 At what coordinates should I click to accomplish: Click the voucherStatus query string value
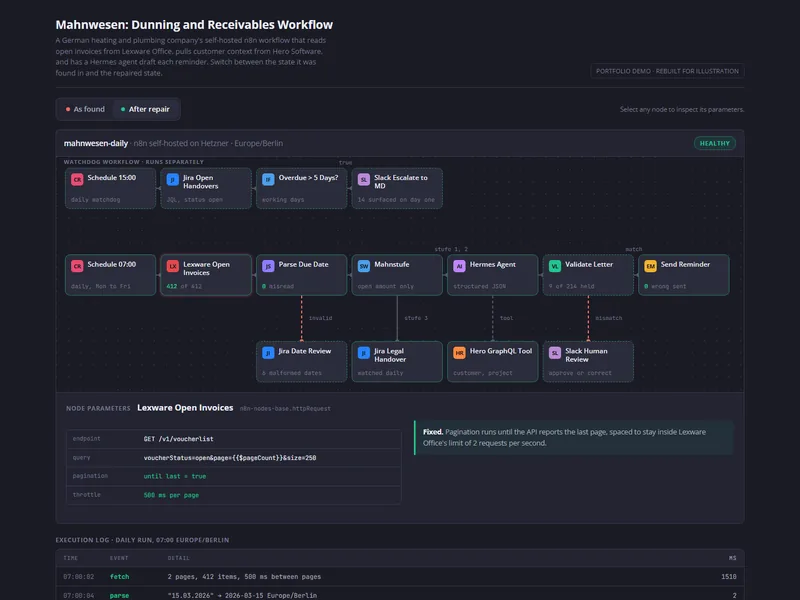click(x=230, y=458)
